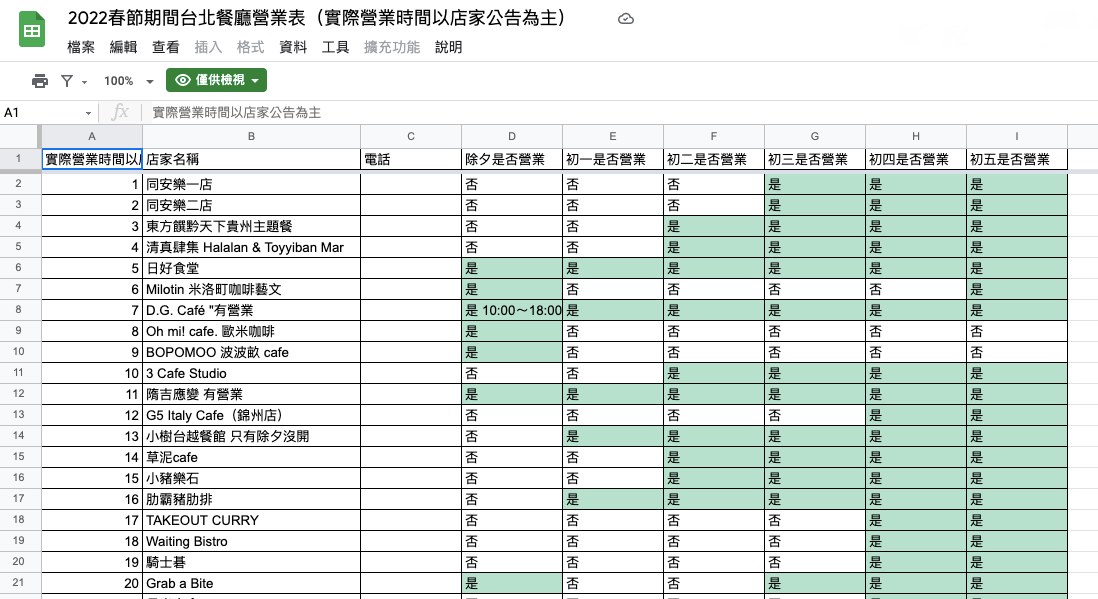
Task: Click the filter funnel icon
Action: pyautogui.click(x=67, y=81)
